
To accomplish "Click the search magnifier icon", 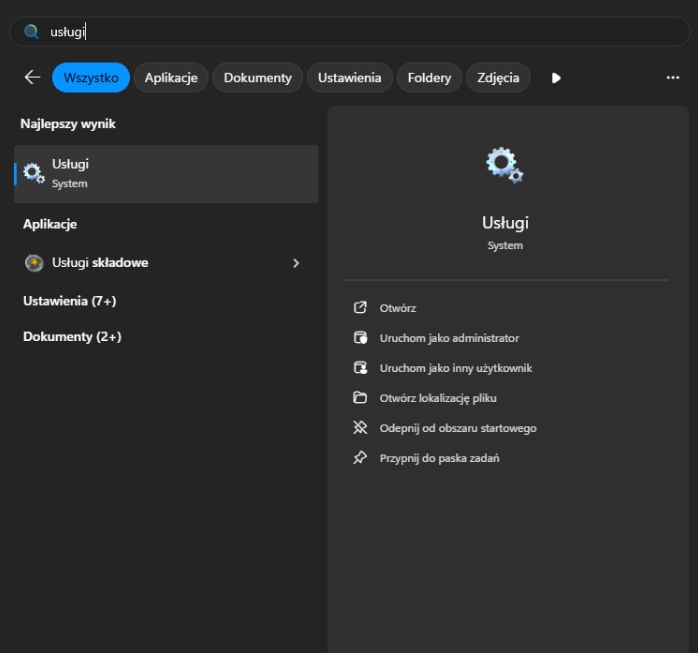I will tap(31, 32).
